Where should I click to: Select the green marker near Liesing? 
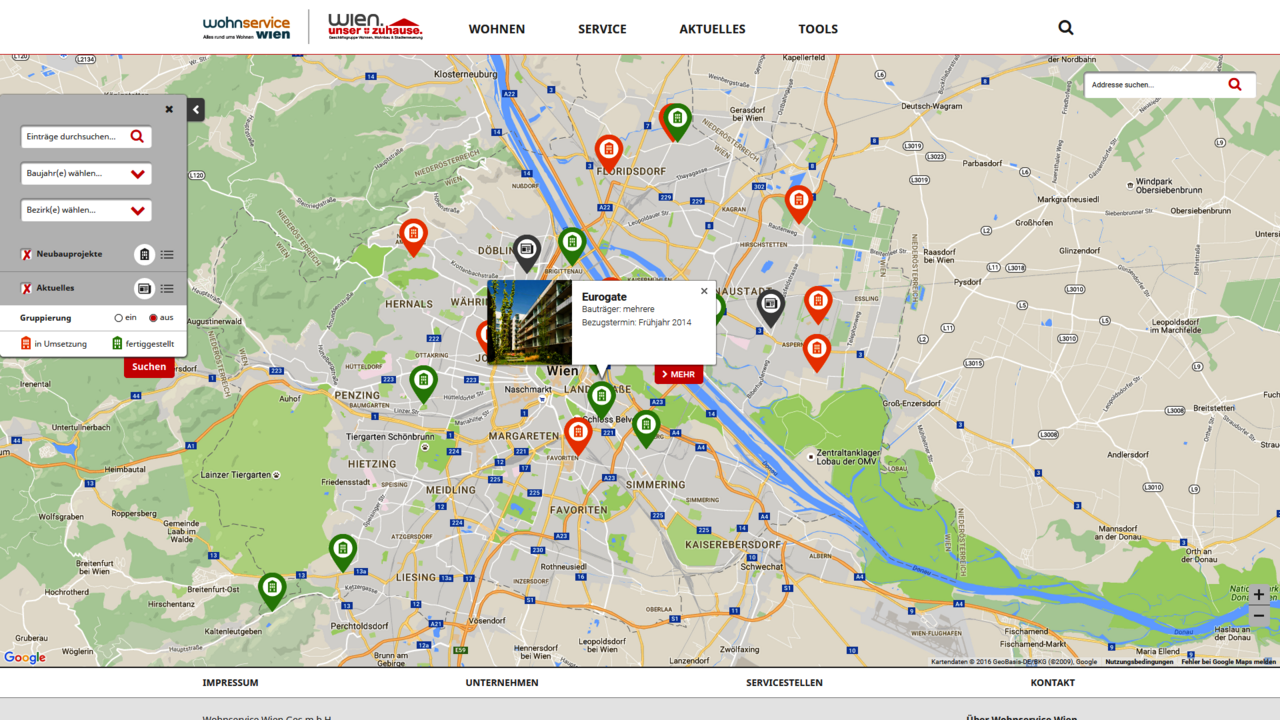pos(343,553)
